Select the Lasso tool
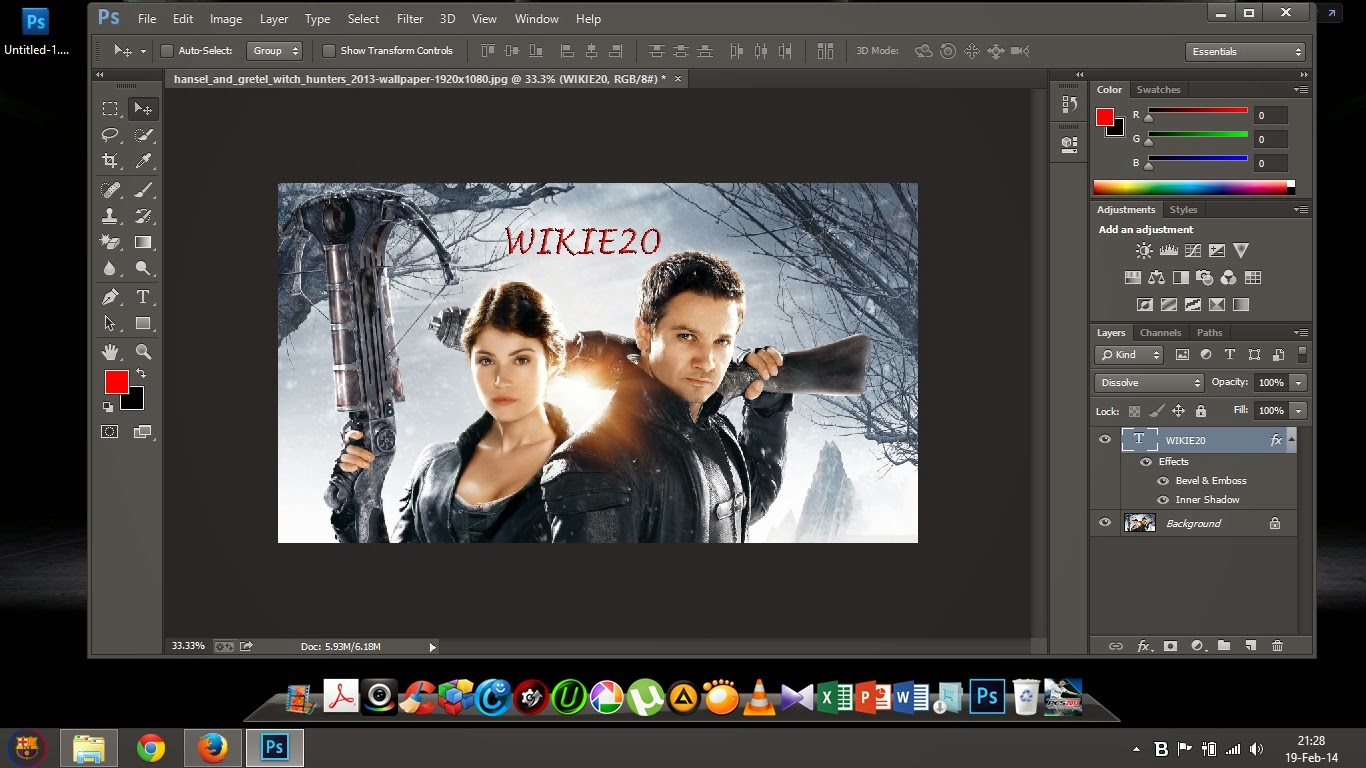This screenshot has height=768, width=1366. pyautogui.click(x=110, y=135)
